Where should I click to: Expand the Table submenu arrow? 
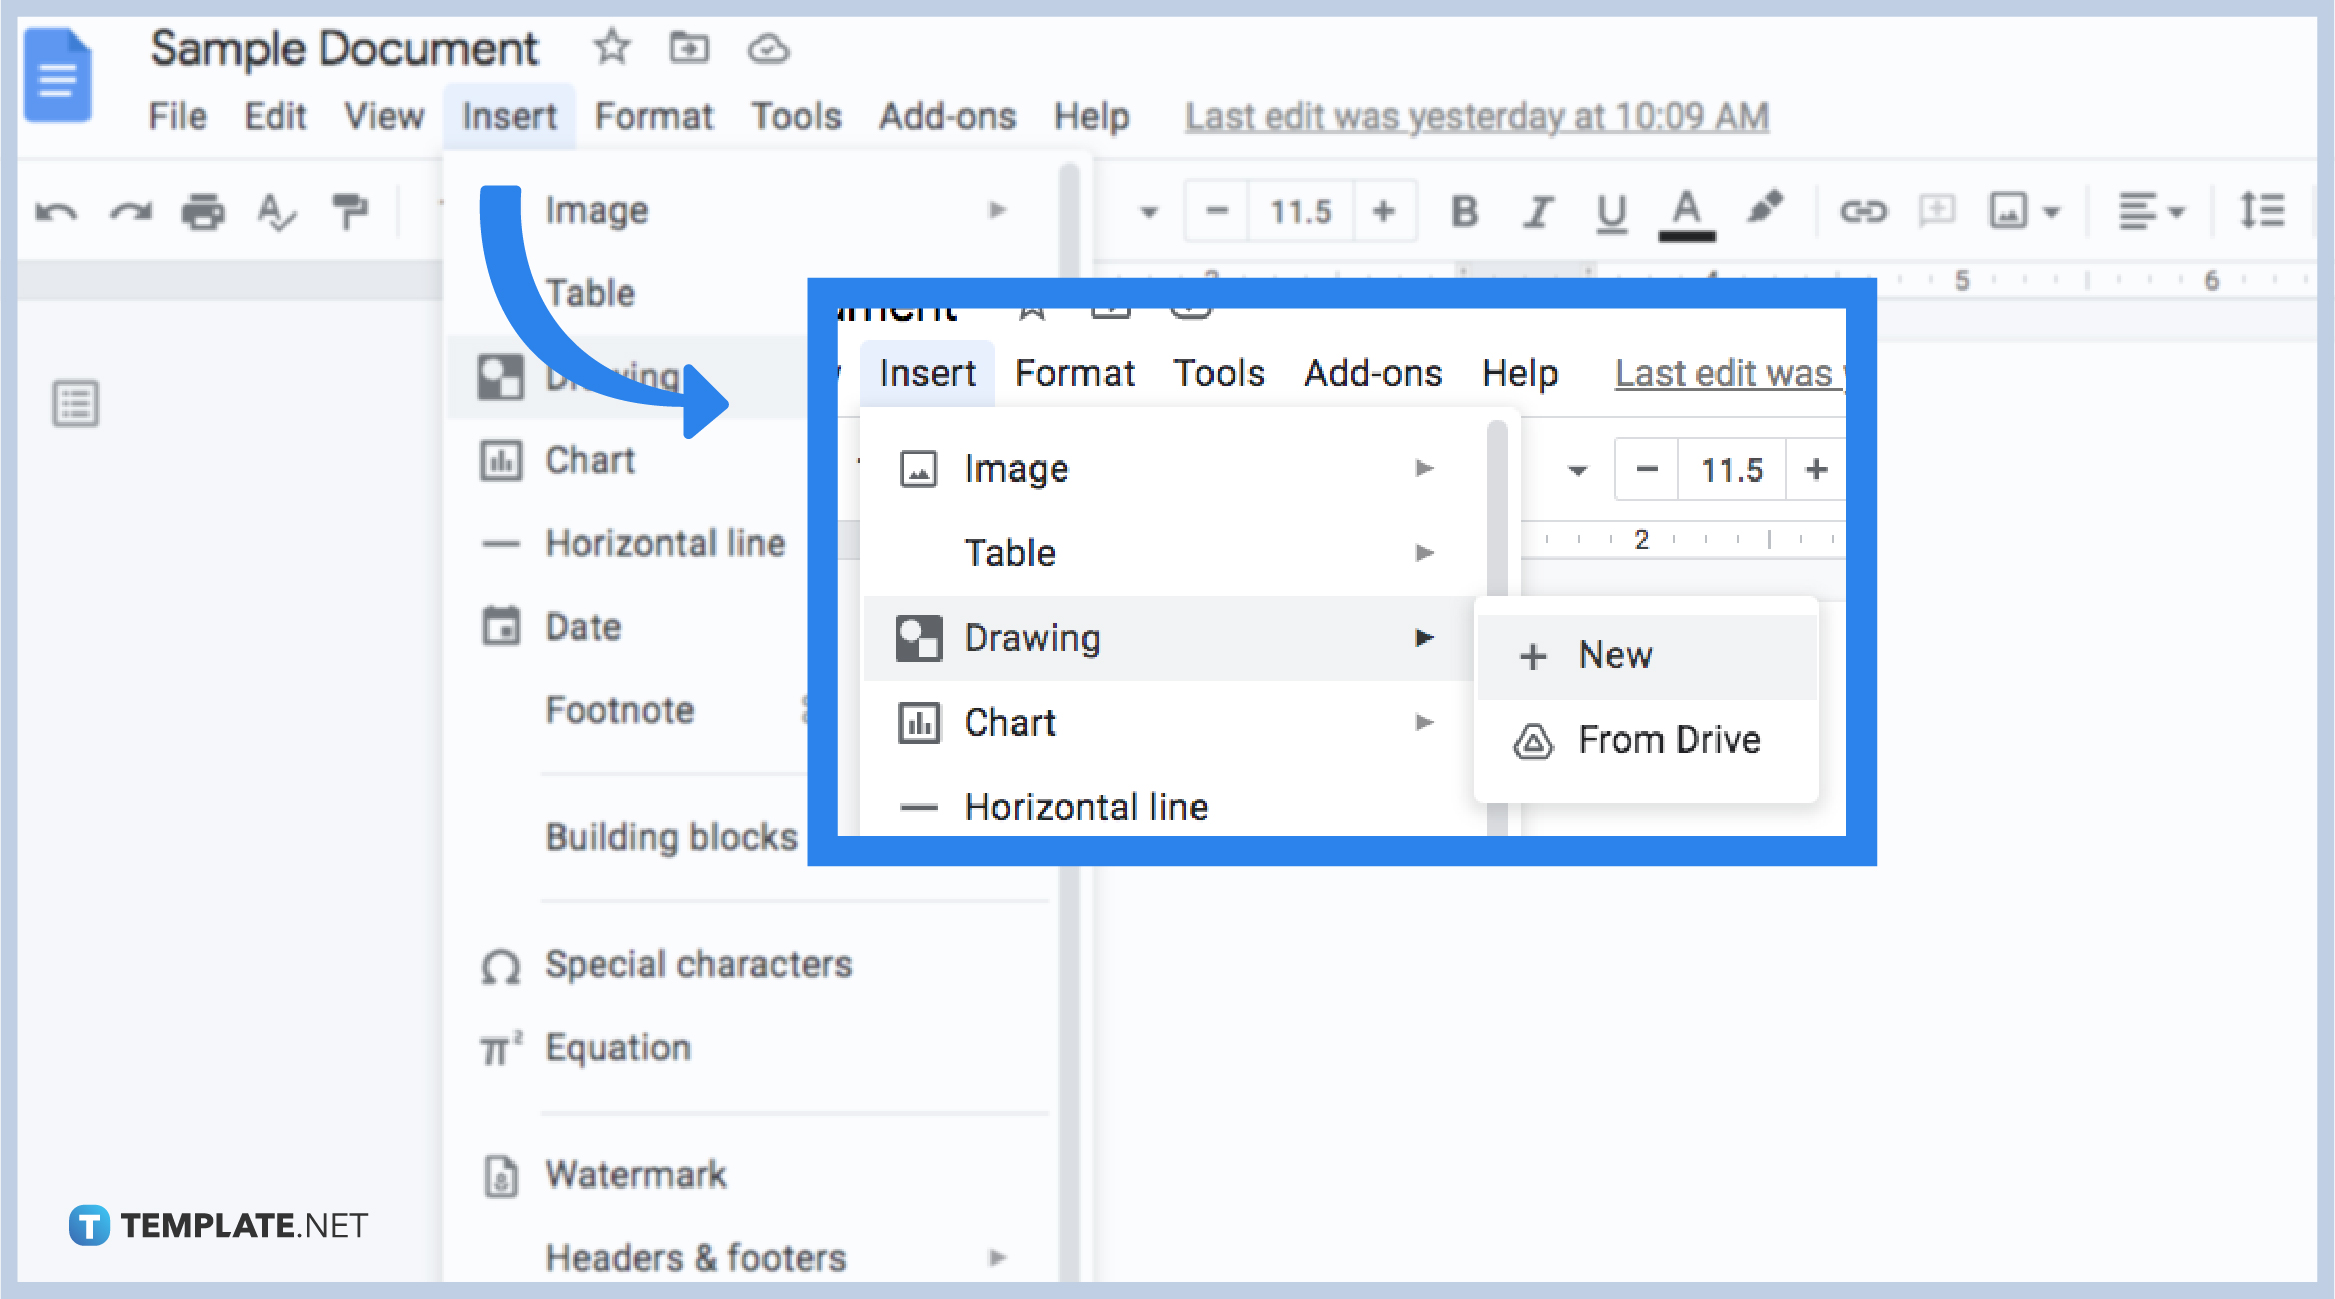coord(1427,554)
